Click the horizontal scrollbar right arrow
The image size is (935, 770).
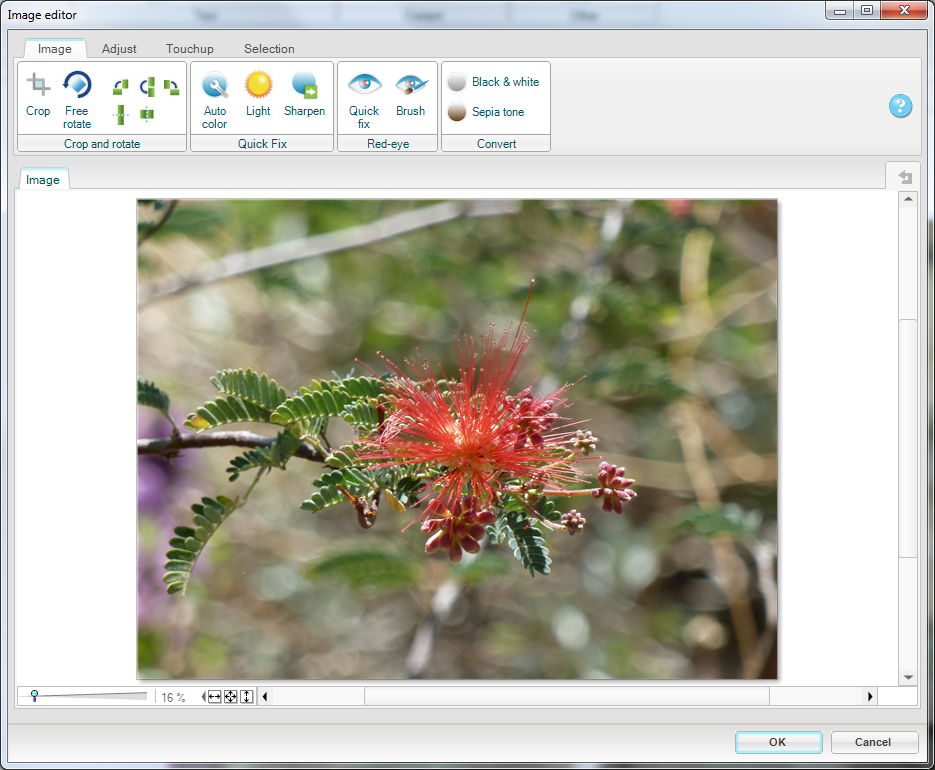[x=870, y=696]
